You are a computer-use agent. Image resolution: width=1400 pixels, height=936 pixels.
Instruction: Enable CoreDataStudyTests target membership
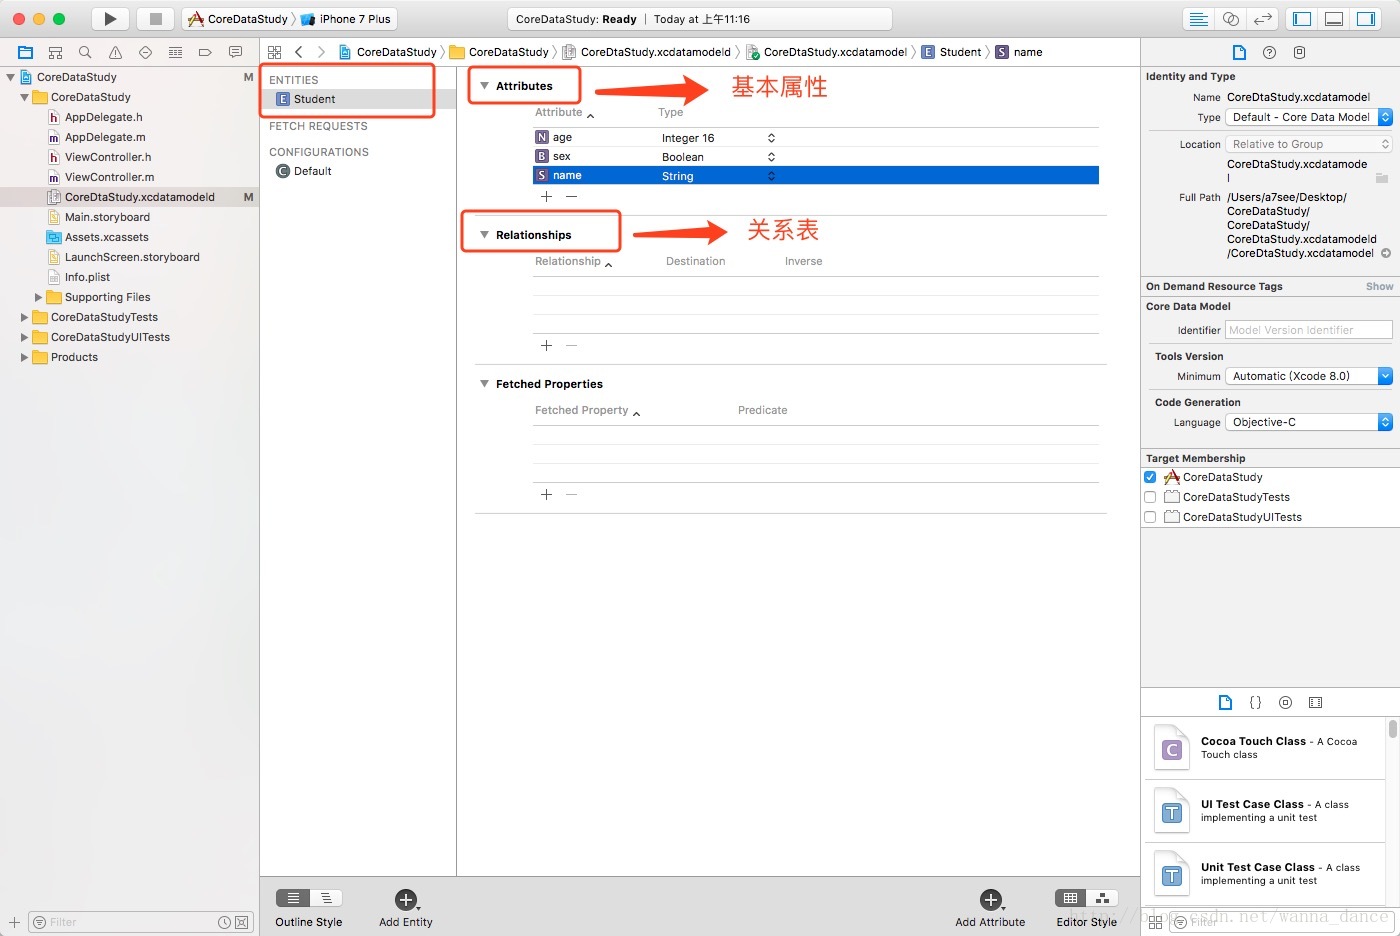click(1150, 497)
